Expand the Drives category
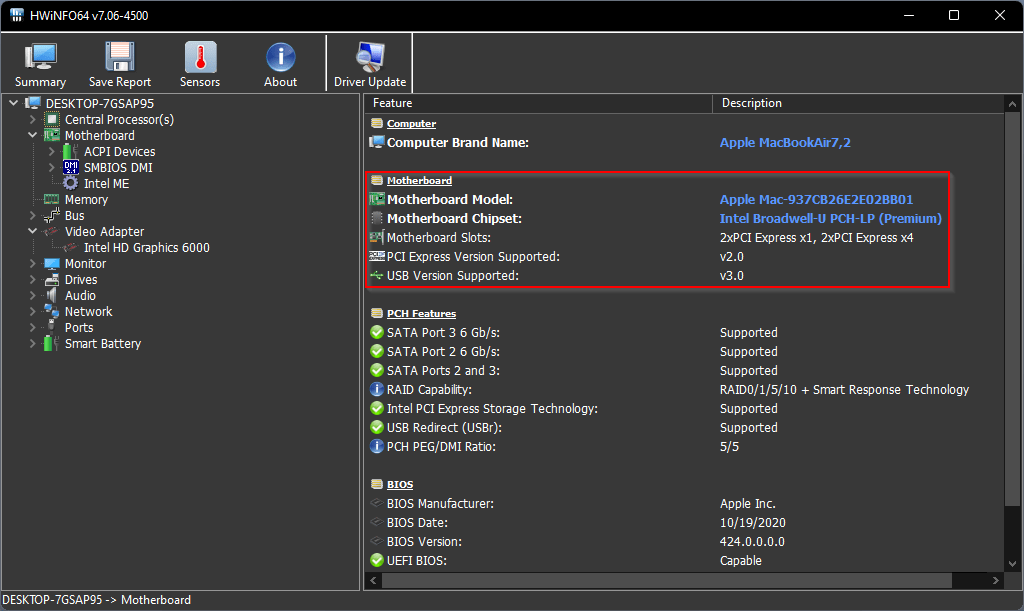This screenshot has width=1024, height=611. (31, 279)
